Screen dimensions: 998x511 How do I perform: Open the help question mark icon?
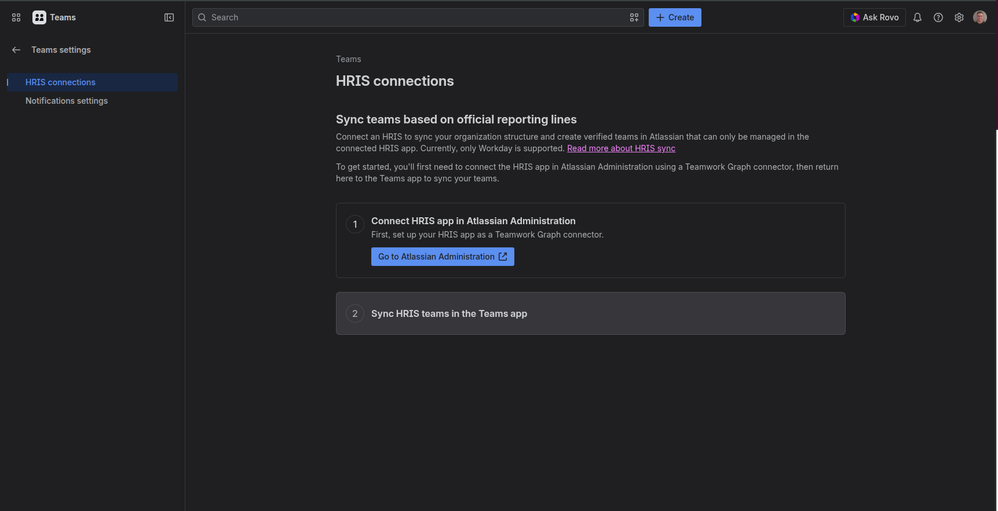point(938,18)
